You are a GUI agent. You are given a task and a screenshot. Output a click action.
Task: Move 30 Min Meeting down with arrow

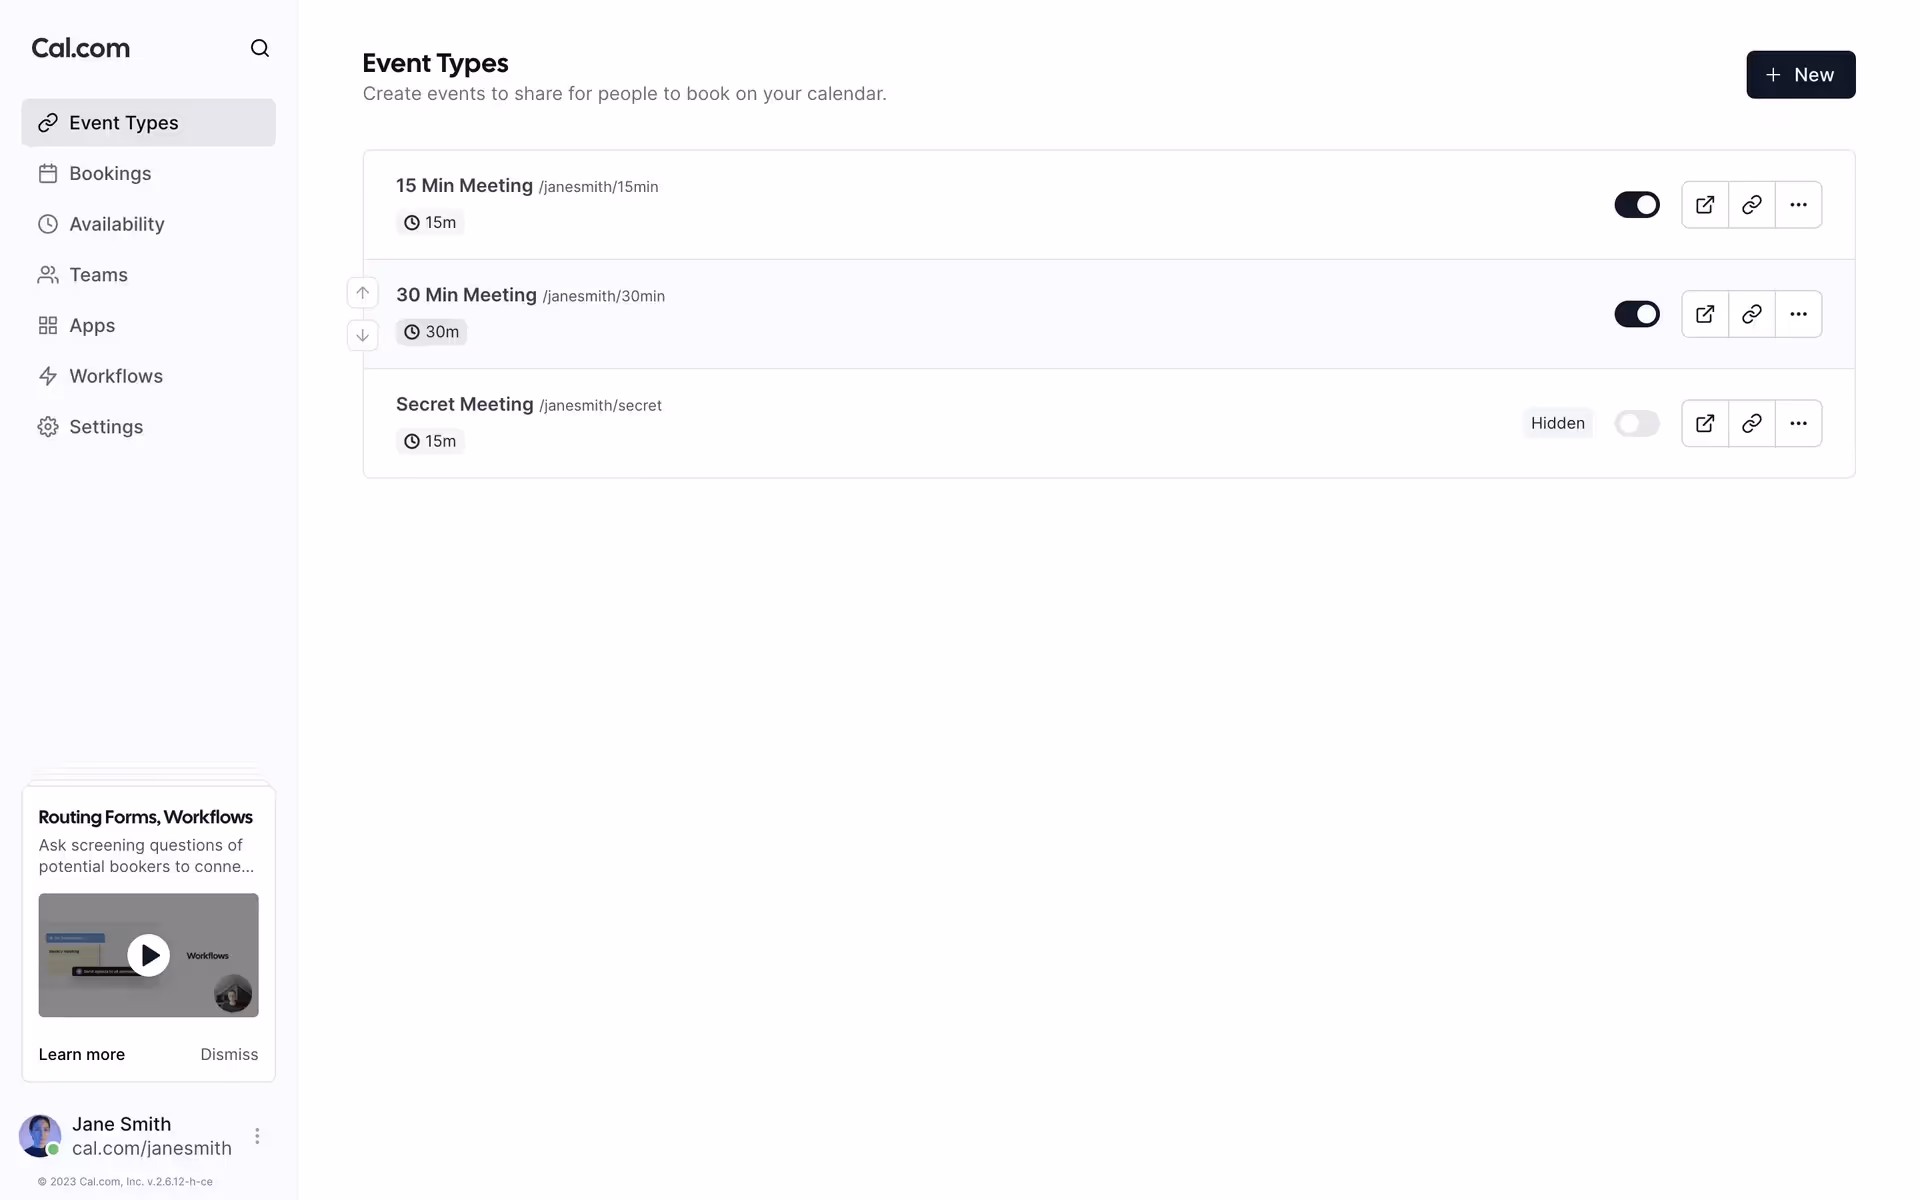tap(363, 335)
